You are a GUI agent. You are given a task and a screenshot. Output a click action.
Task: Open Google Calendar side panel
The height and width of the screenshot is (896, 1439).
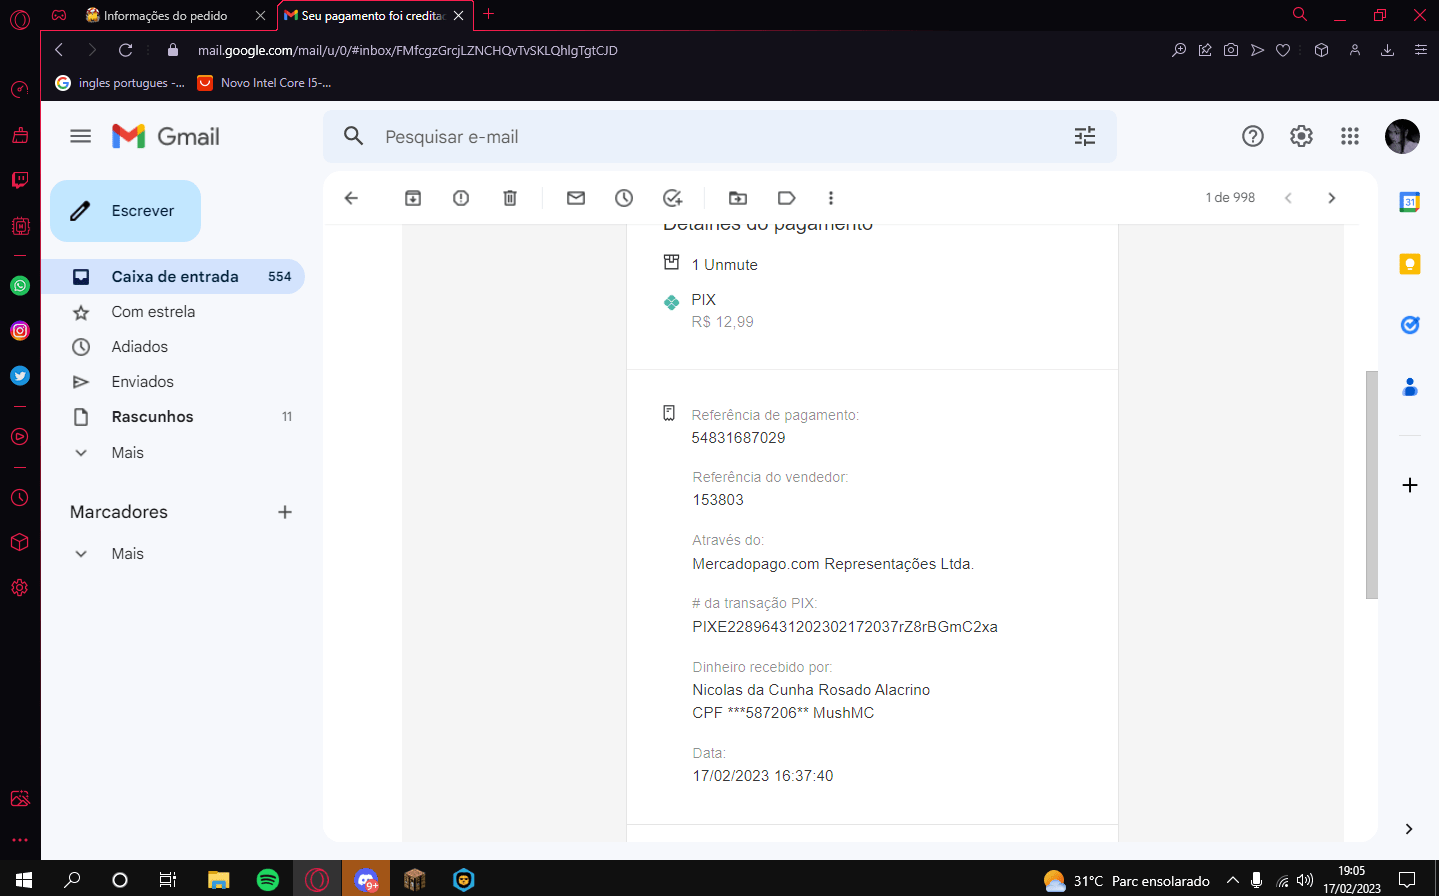pyautogui.click(x=1410, y=202)
